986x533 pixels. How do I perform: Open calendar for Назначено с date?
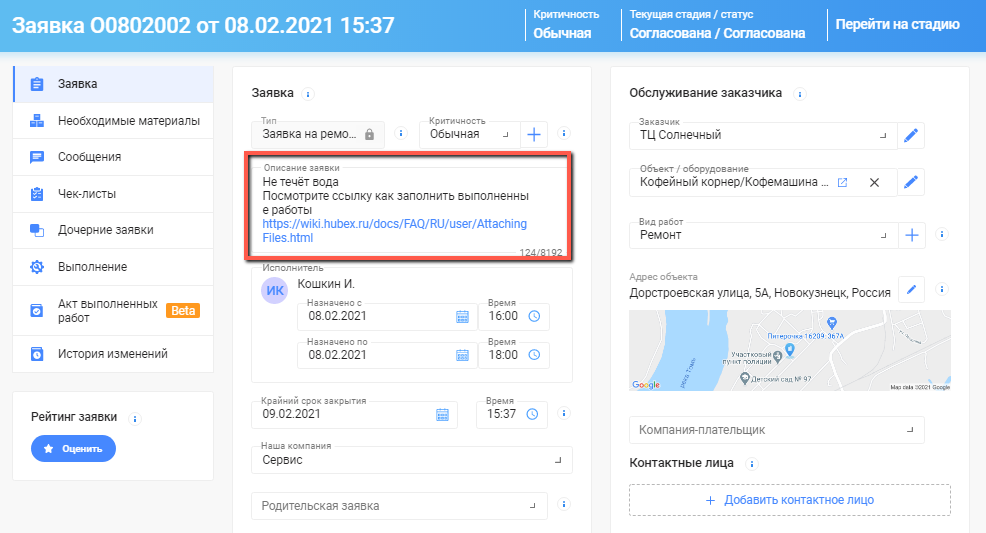coord(462,317)
